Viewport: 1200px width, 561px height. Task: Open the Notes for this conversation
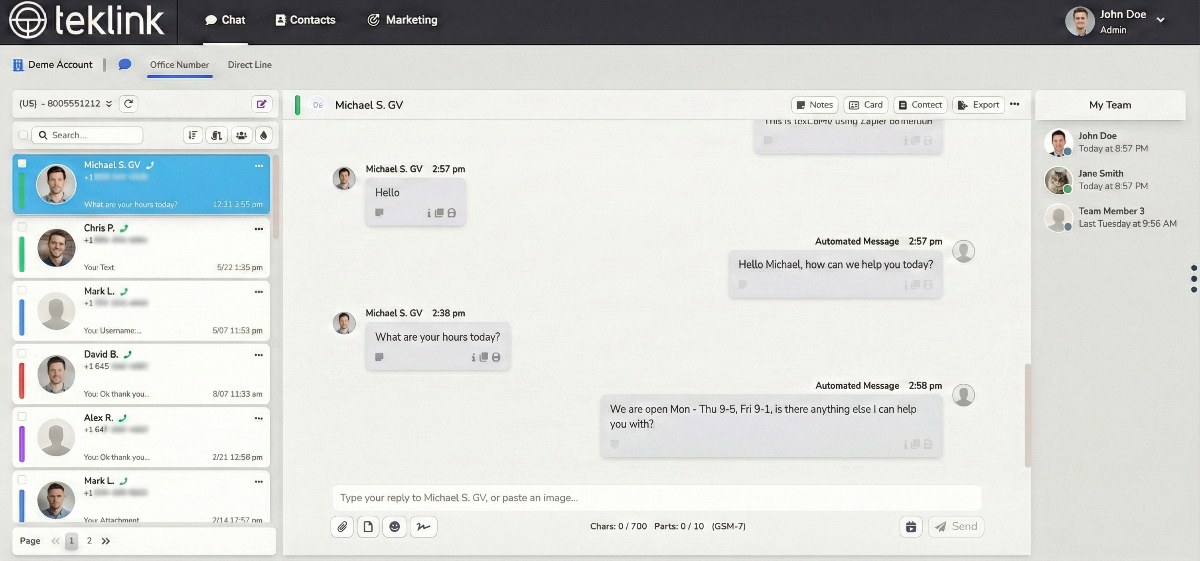pos(815,104)
